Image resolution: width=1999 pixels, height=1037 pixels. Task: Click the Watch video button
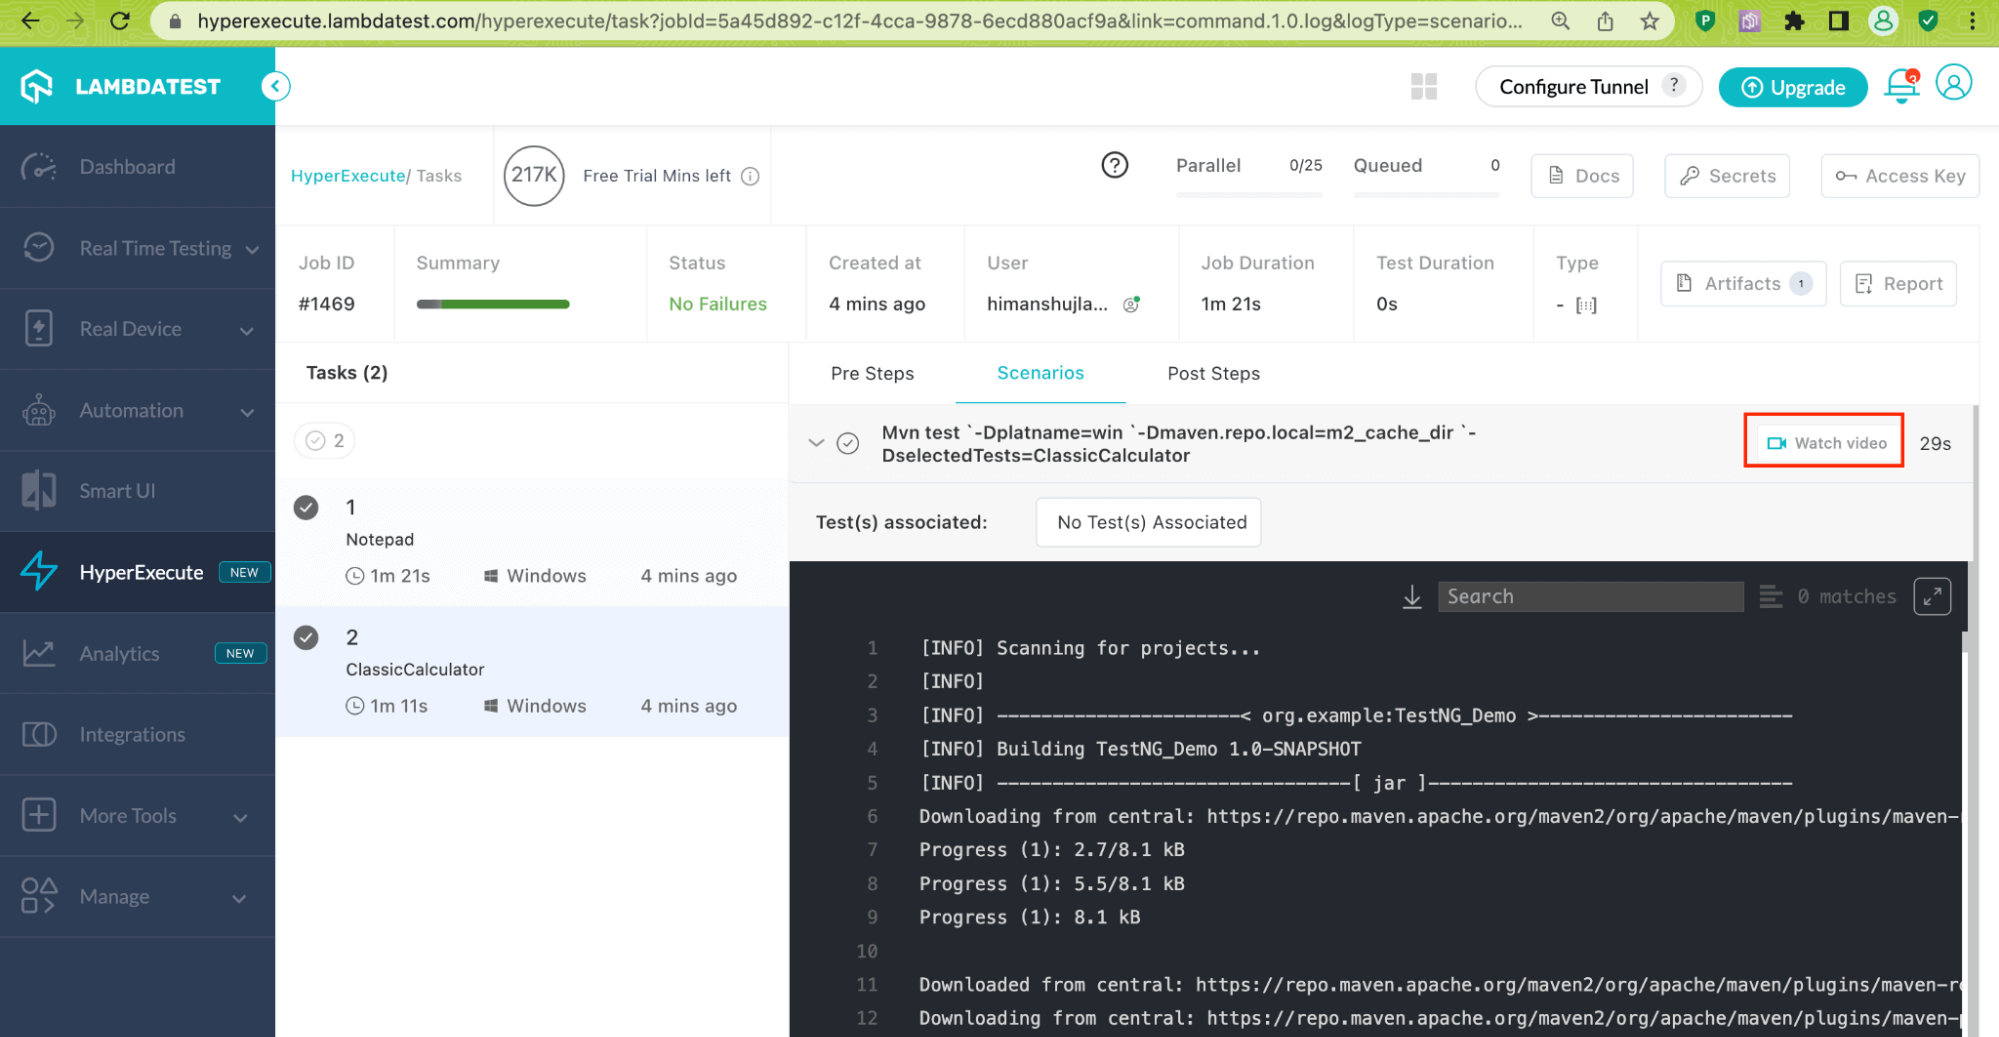[1825, 443]
